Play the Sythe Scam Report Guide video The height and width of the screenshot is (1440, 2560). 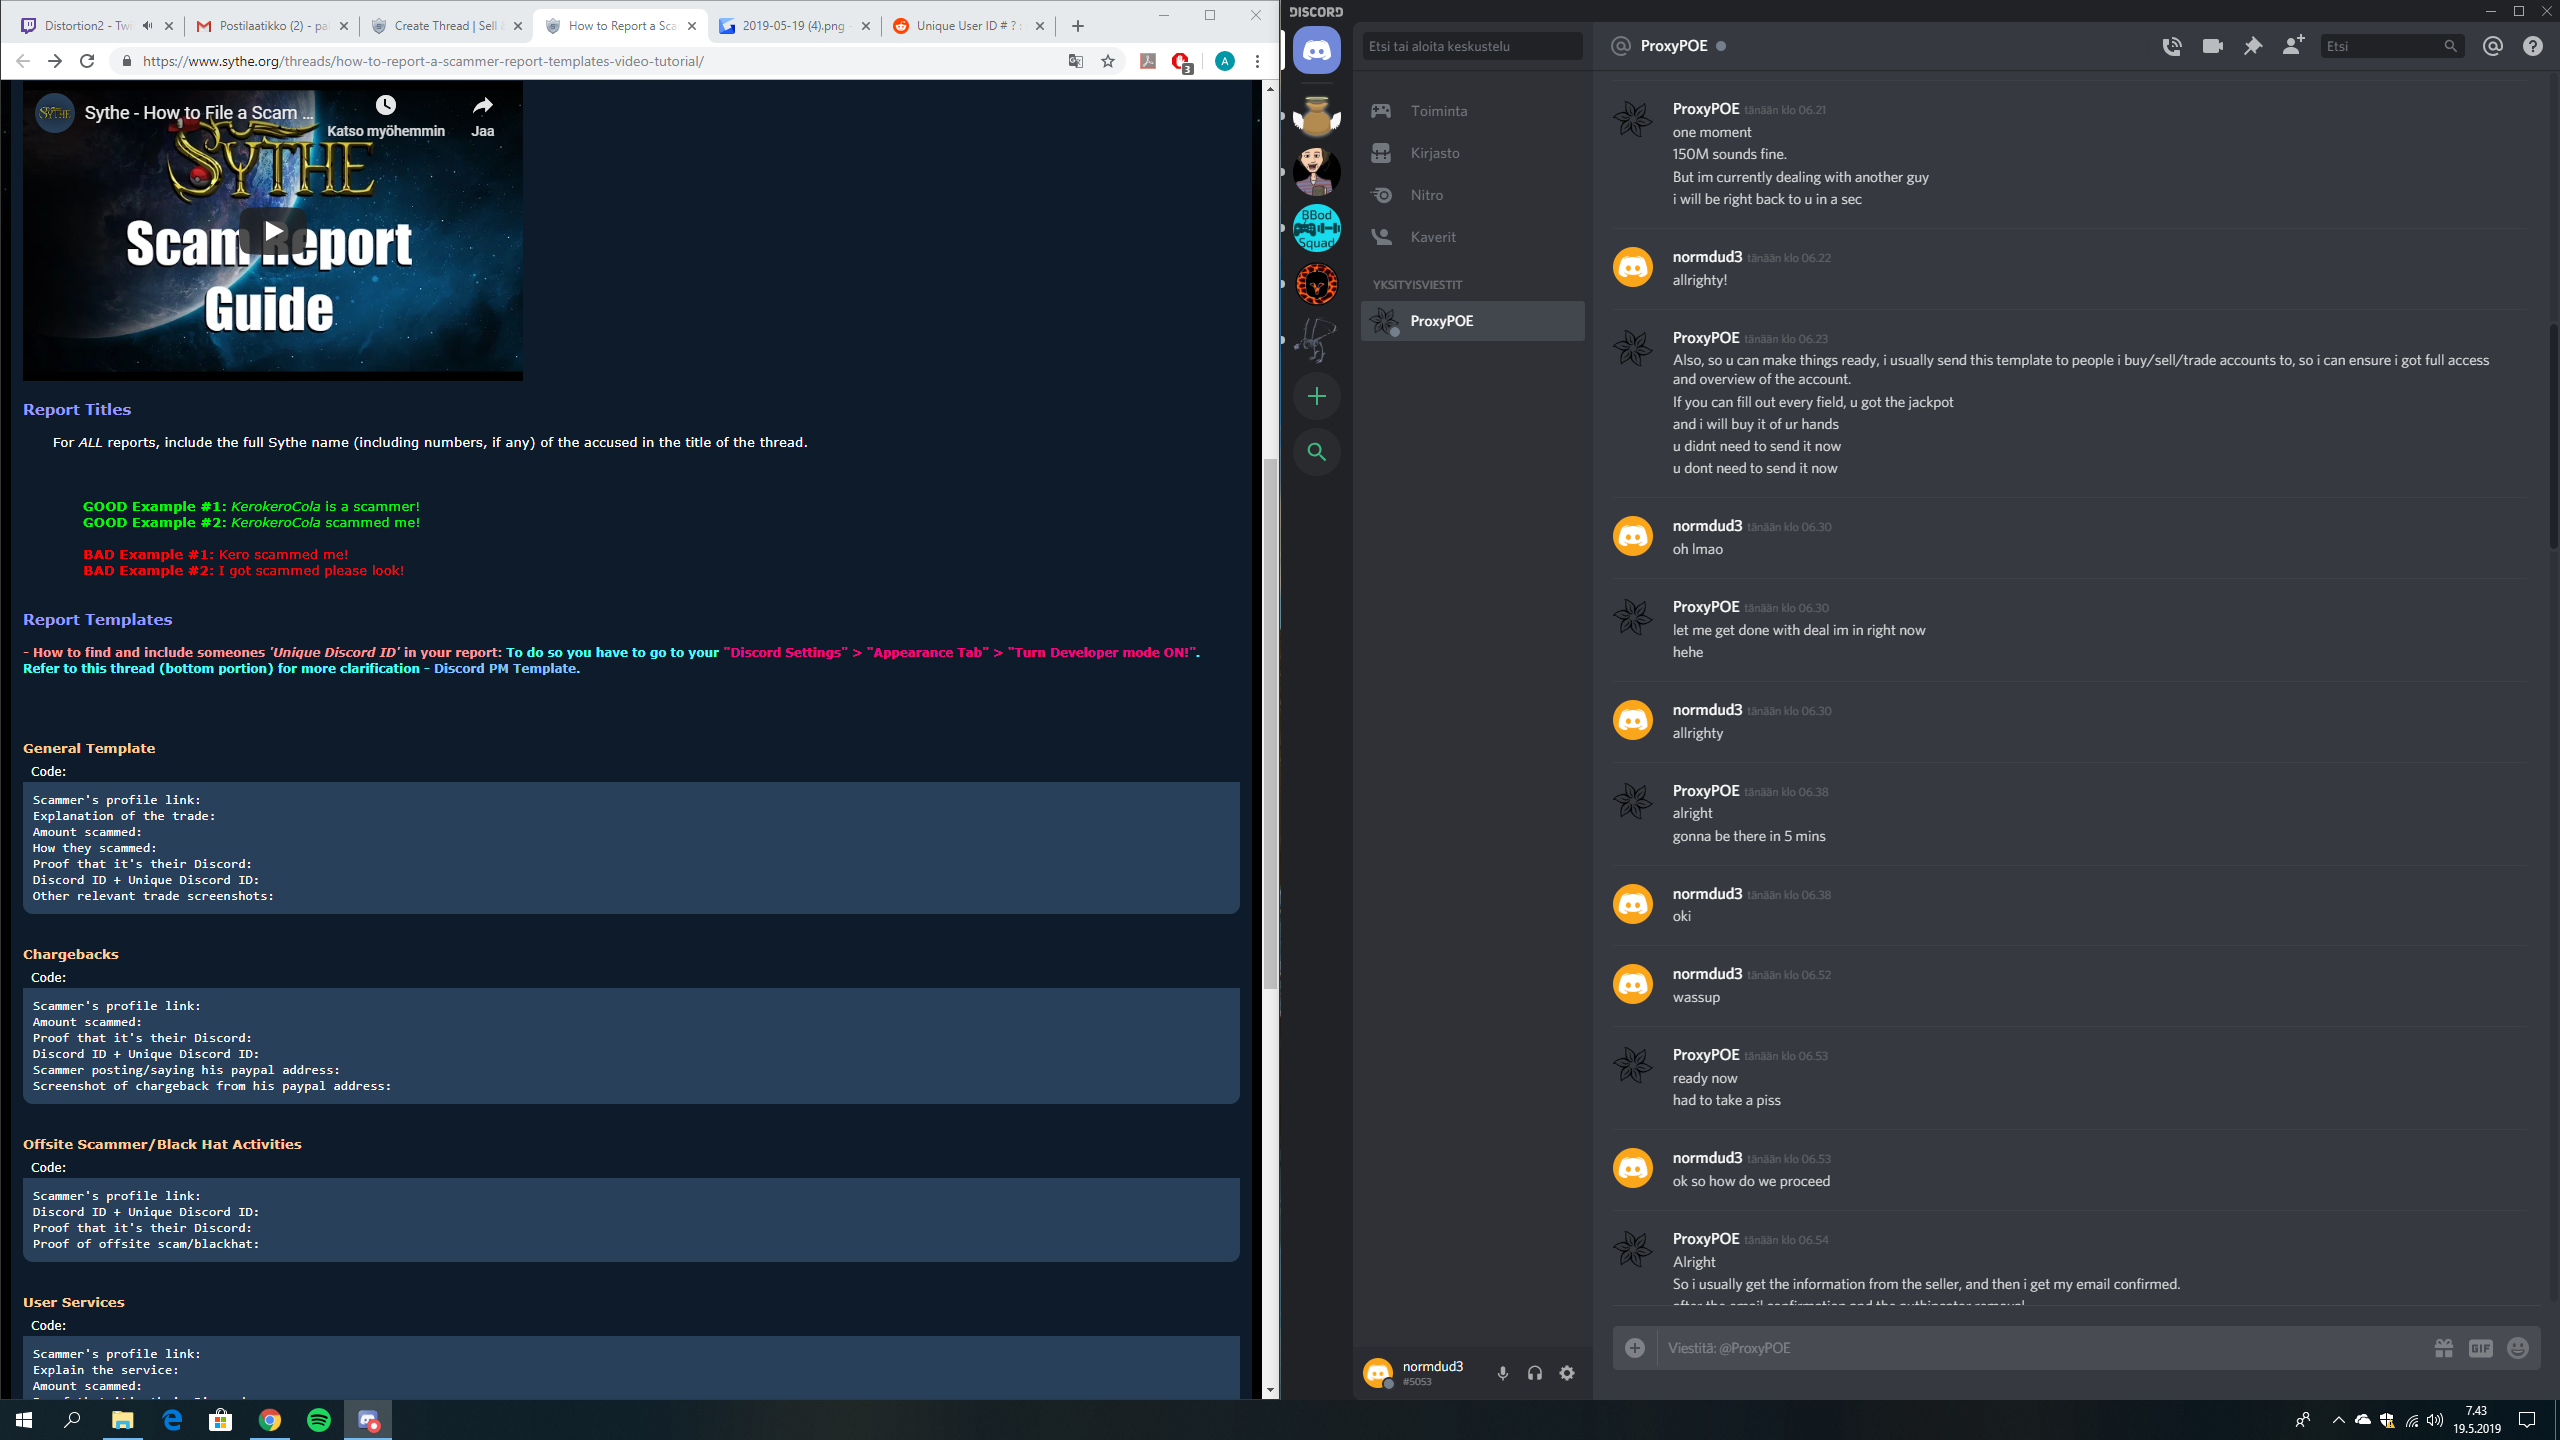(272, 231)
